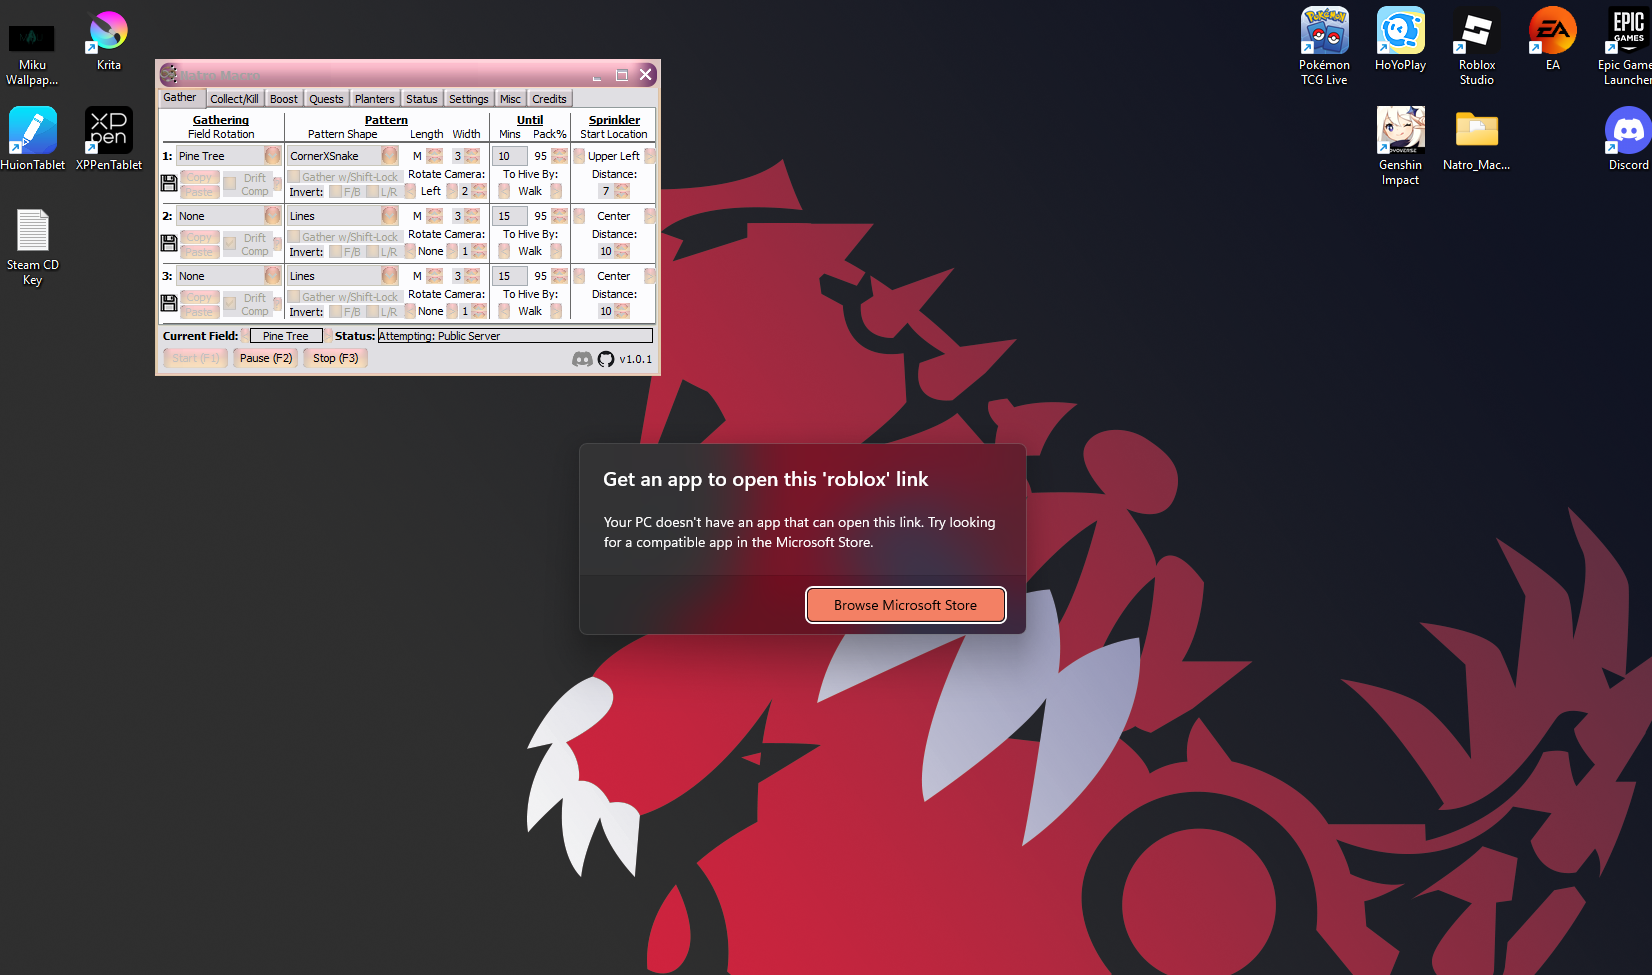Click the Status field showing Attempting: Public Server

click(515, 336)
